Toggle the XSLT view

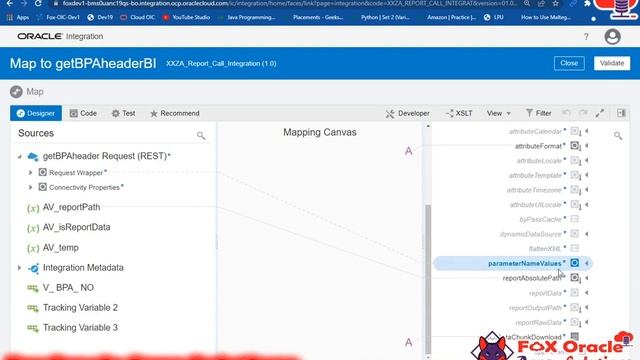[459, 113]
